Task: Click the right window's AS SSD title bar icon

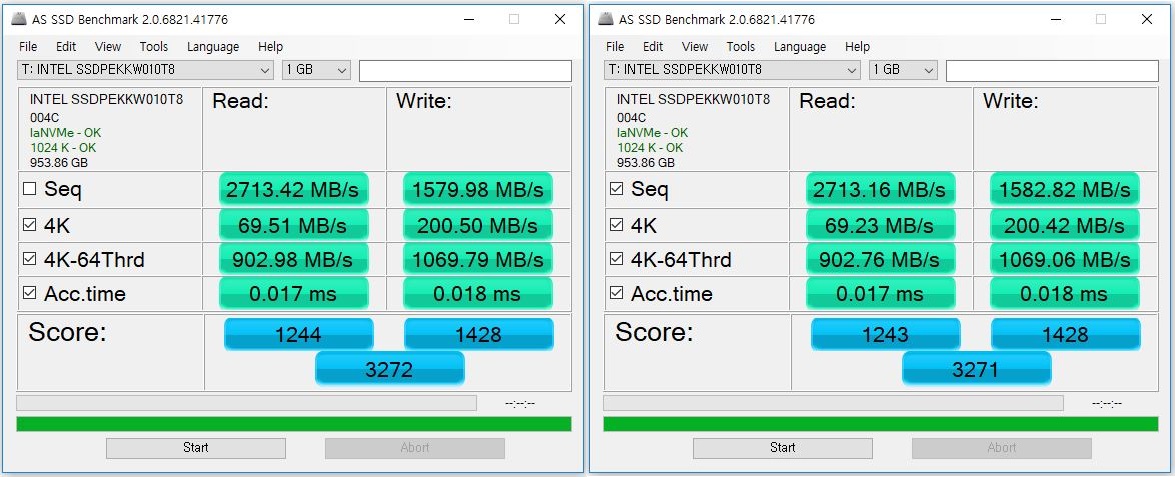Action: click(x=605, y=19)
